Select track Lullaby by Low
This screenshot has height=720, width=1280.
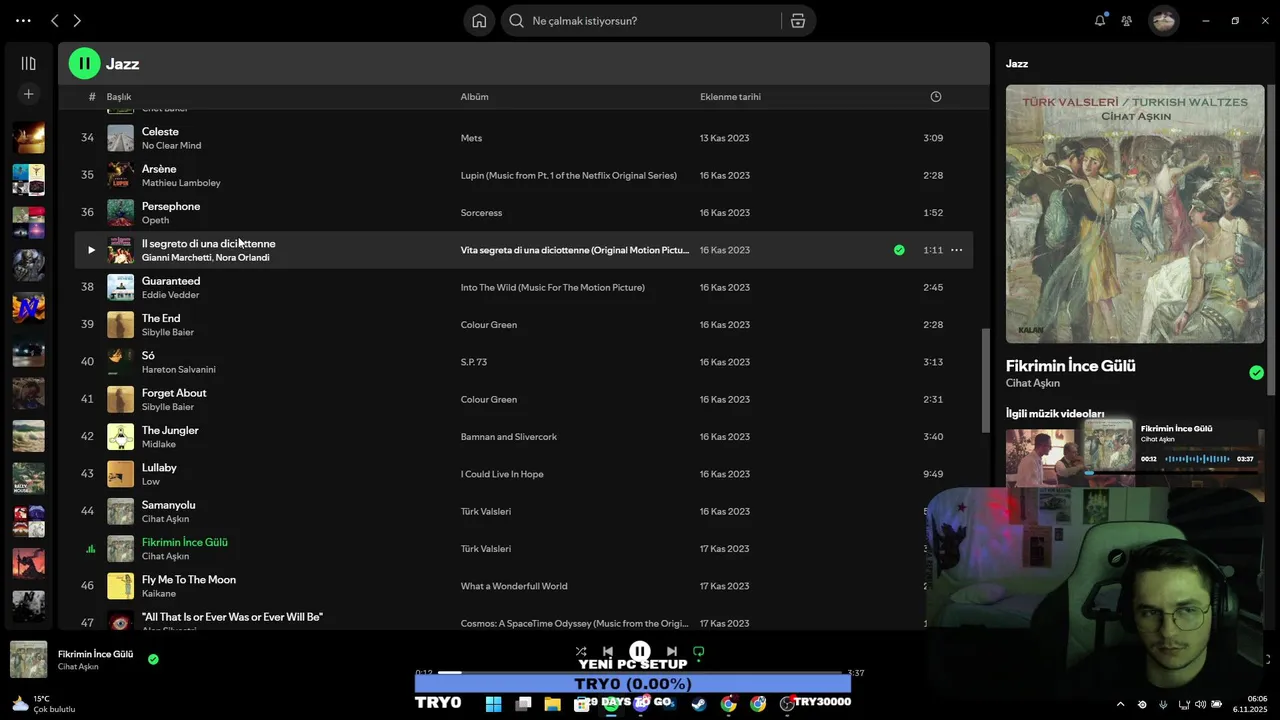(x=523, y=474)
